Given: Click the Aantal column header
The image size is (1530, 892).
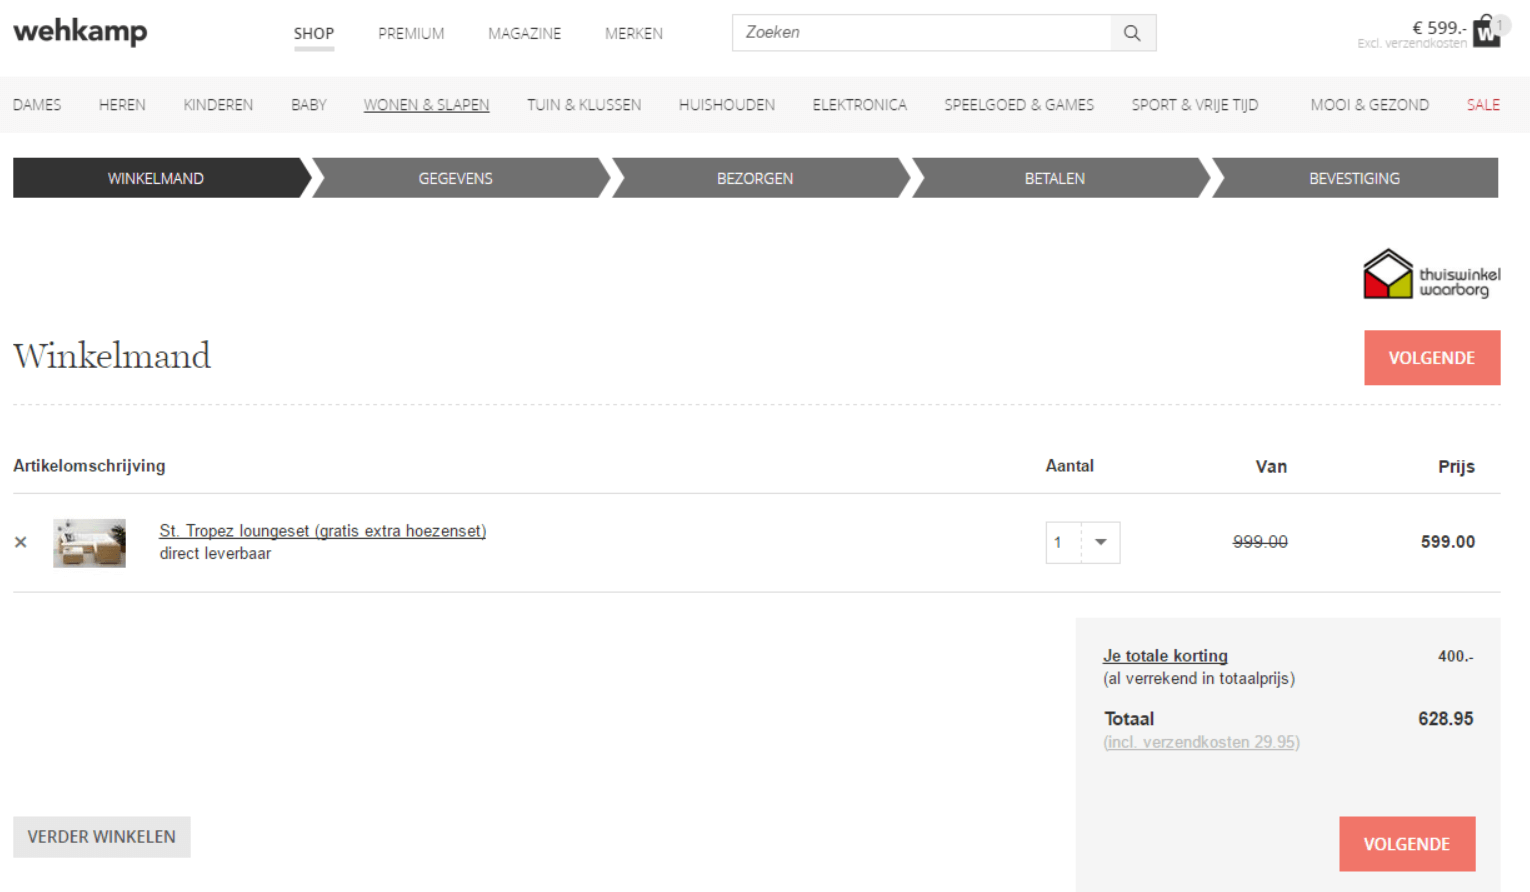Looking at the screenshot, I should click(1070, 466).
